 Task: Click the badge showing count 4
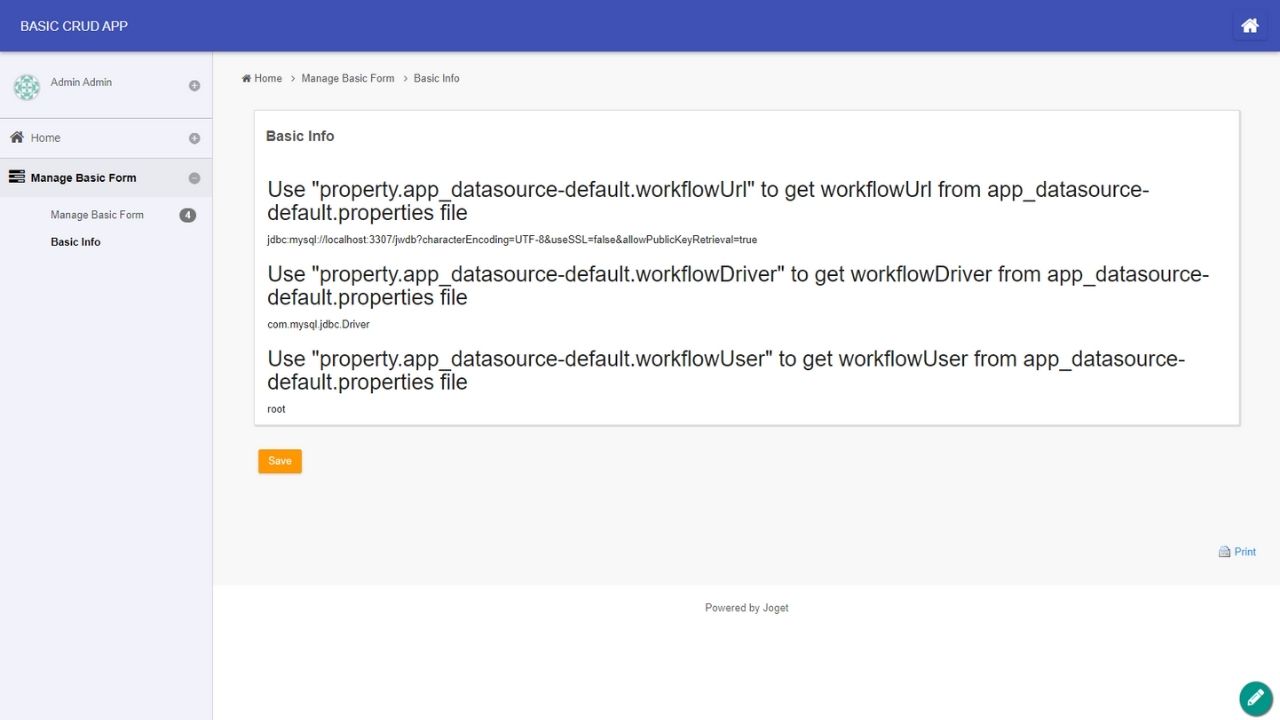[x=187, y=215]
